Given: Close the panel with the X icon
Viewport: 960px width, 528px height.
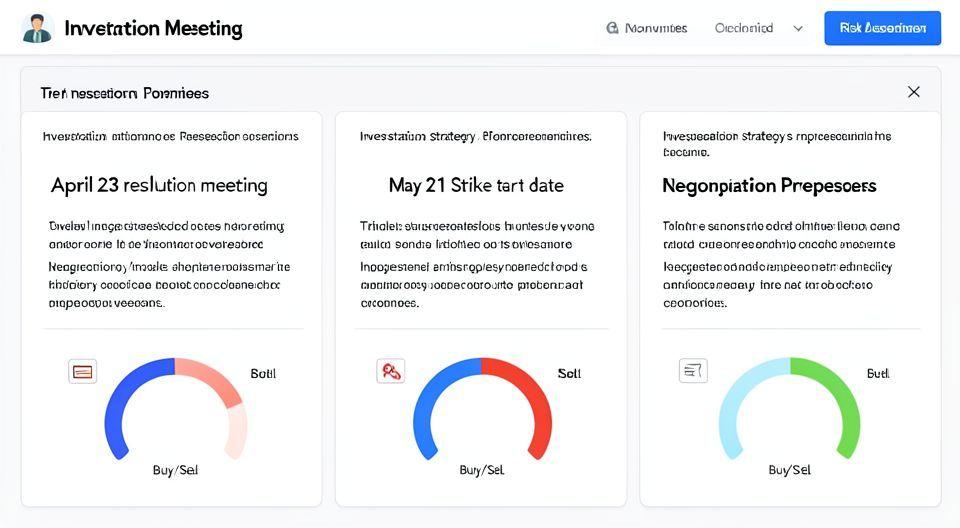Looking at the screenshot, I should pos(913,92).
